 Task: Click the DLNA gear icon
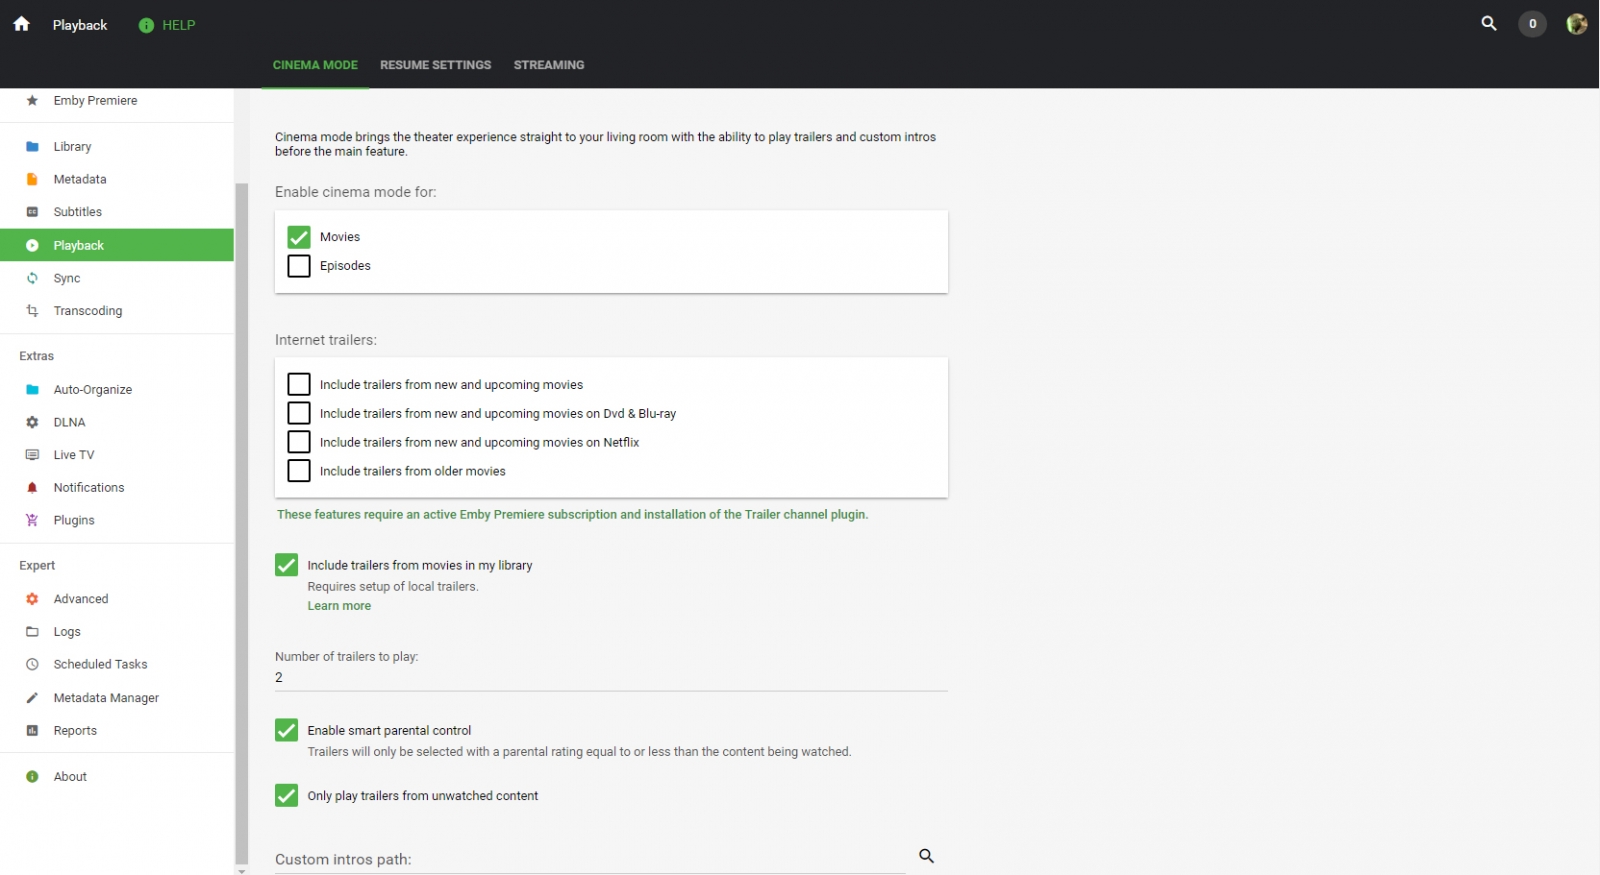point(32,423)
